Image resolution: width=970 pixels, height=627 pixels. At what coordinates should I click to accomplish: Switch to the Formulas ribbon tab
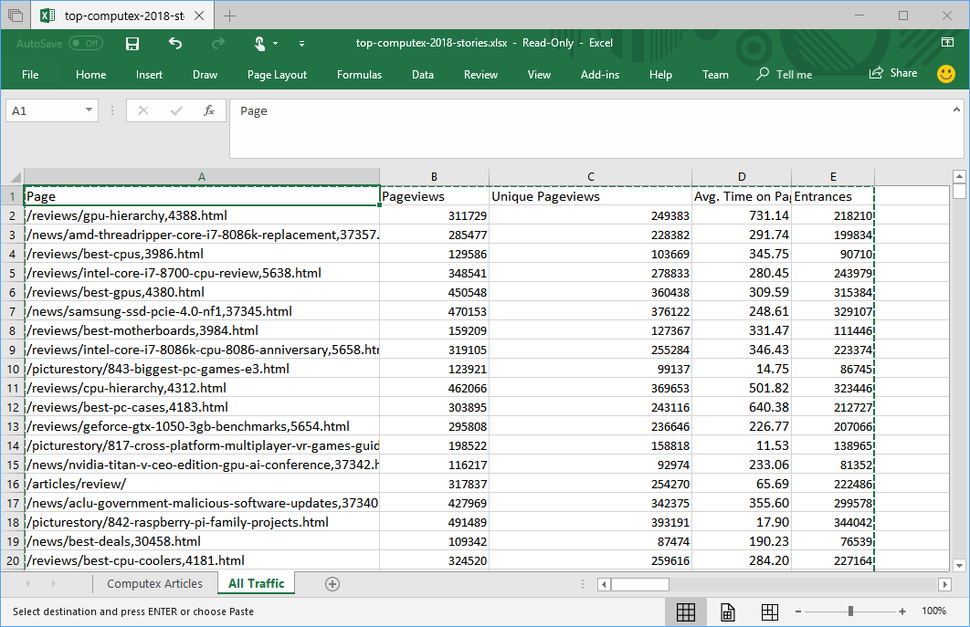(359, 74)
